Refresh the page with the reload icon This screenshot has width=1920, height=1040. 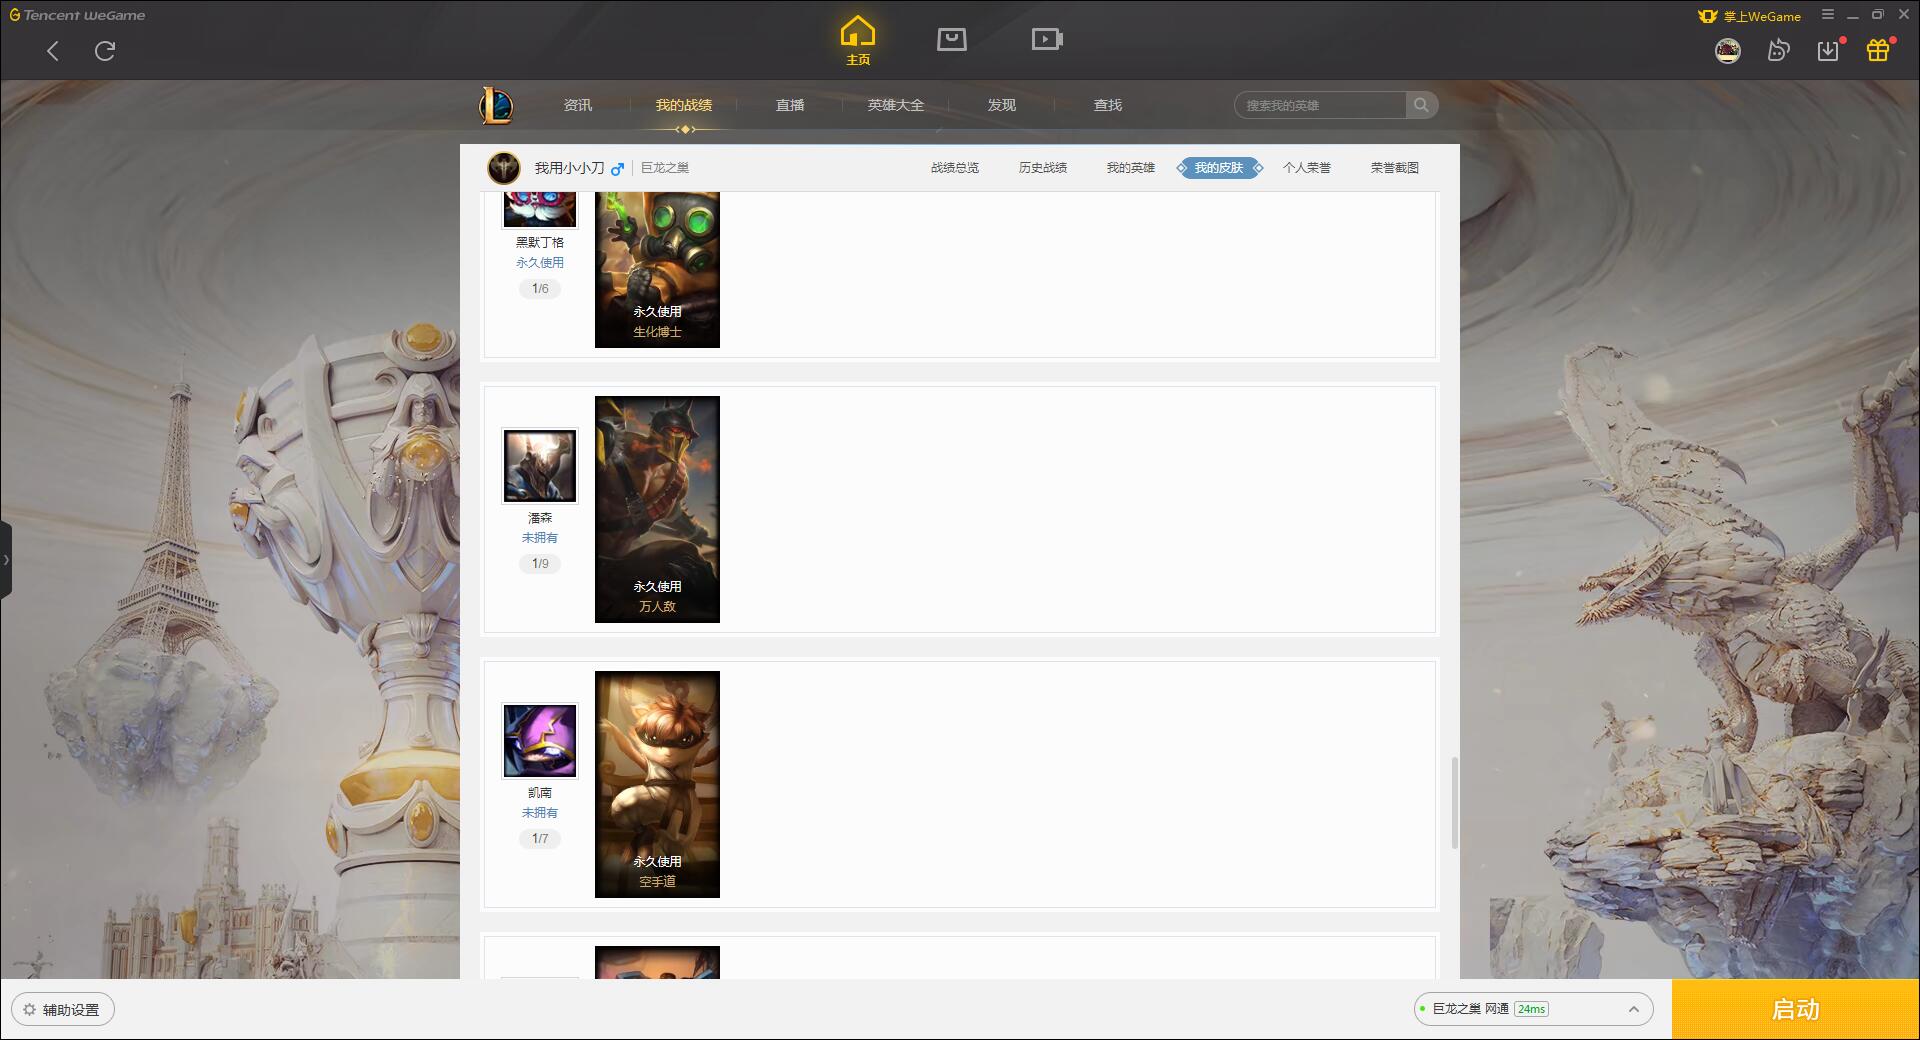pos(105,51)
